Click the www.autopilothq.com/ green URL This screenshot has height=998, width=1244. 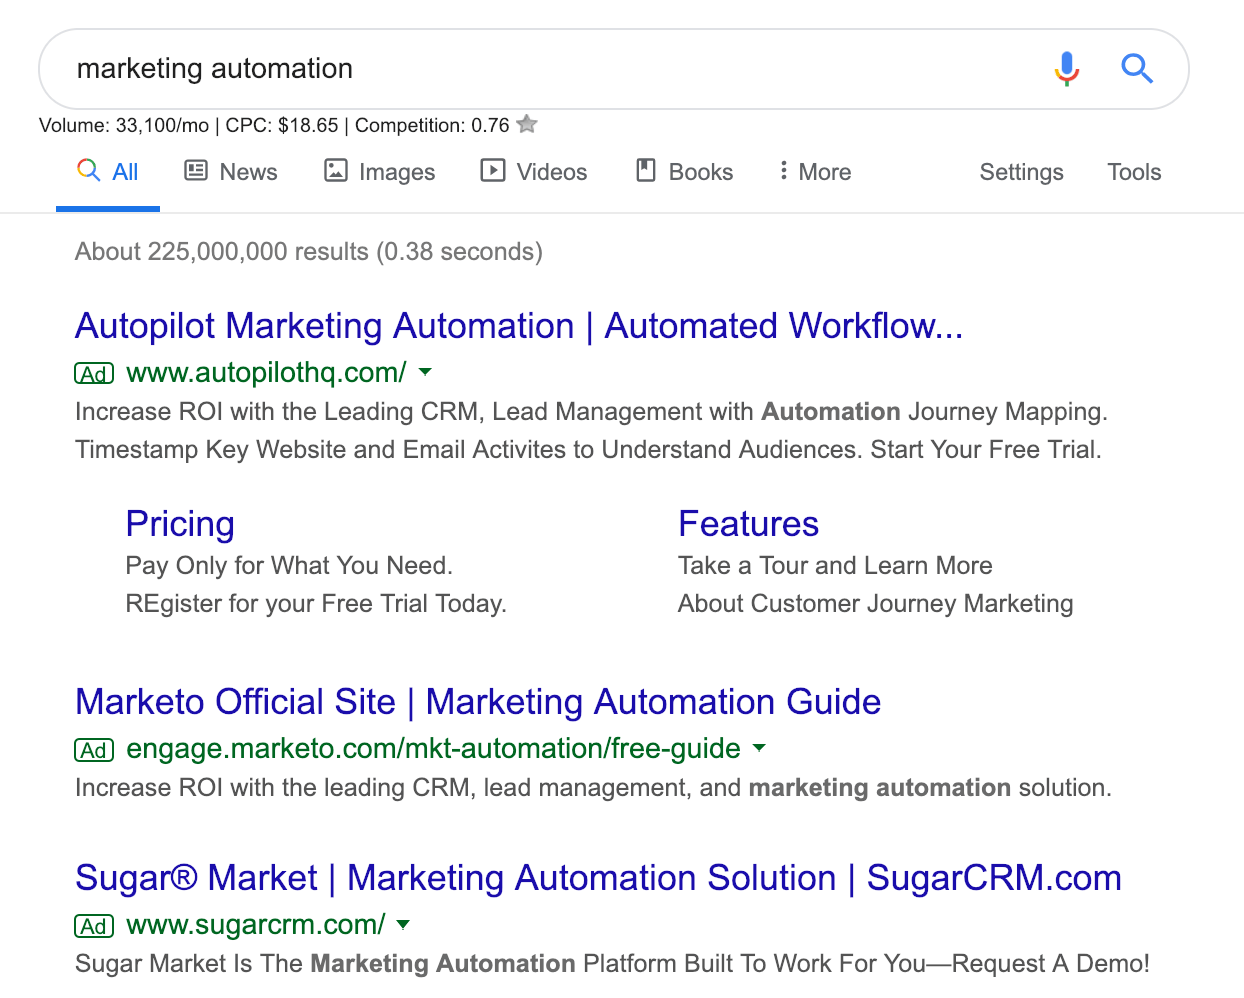pos(266,373)
